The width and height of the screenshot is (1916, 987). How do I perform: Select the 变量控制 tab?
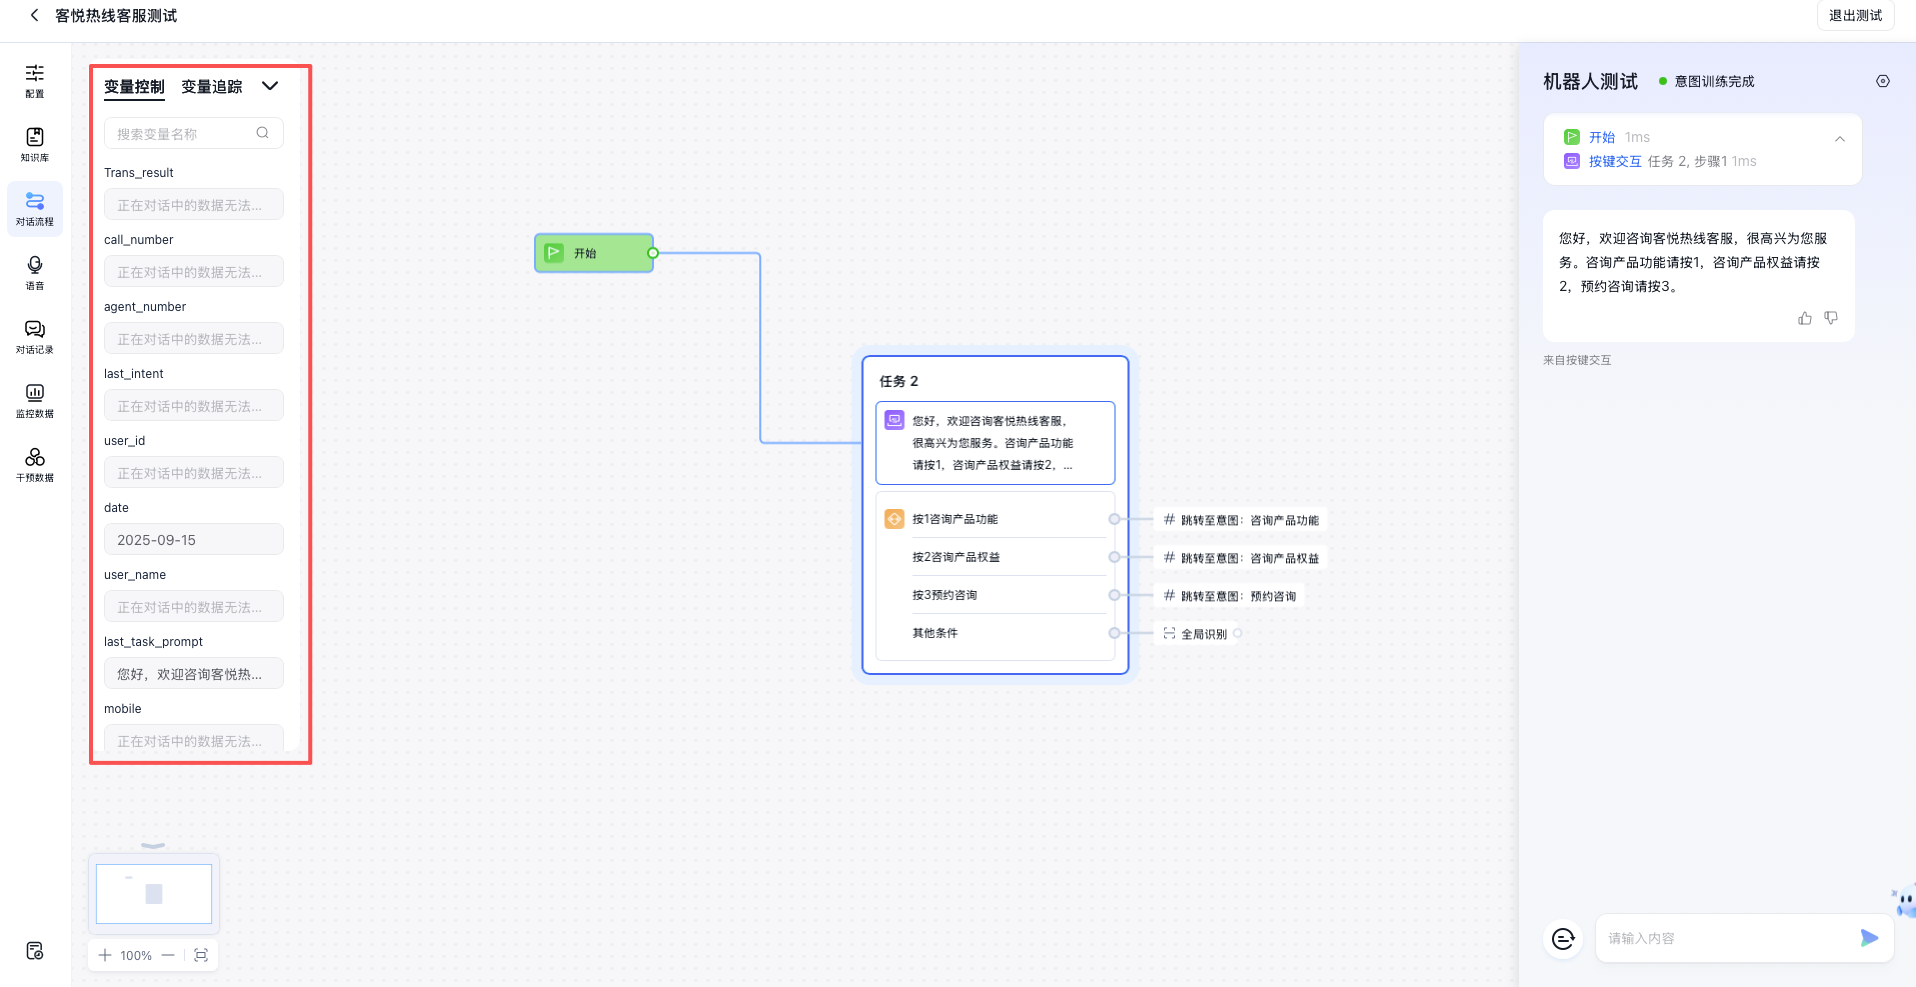pos(134,87)
